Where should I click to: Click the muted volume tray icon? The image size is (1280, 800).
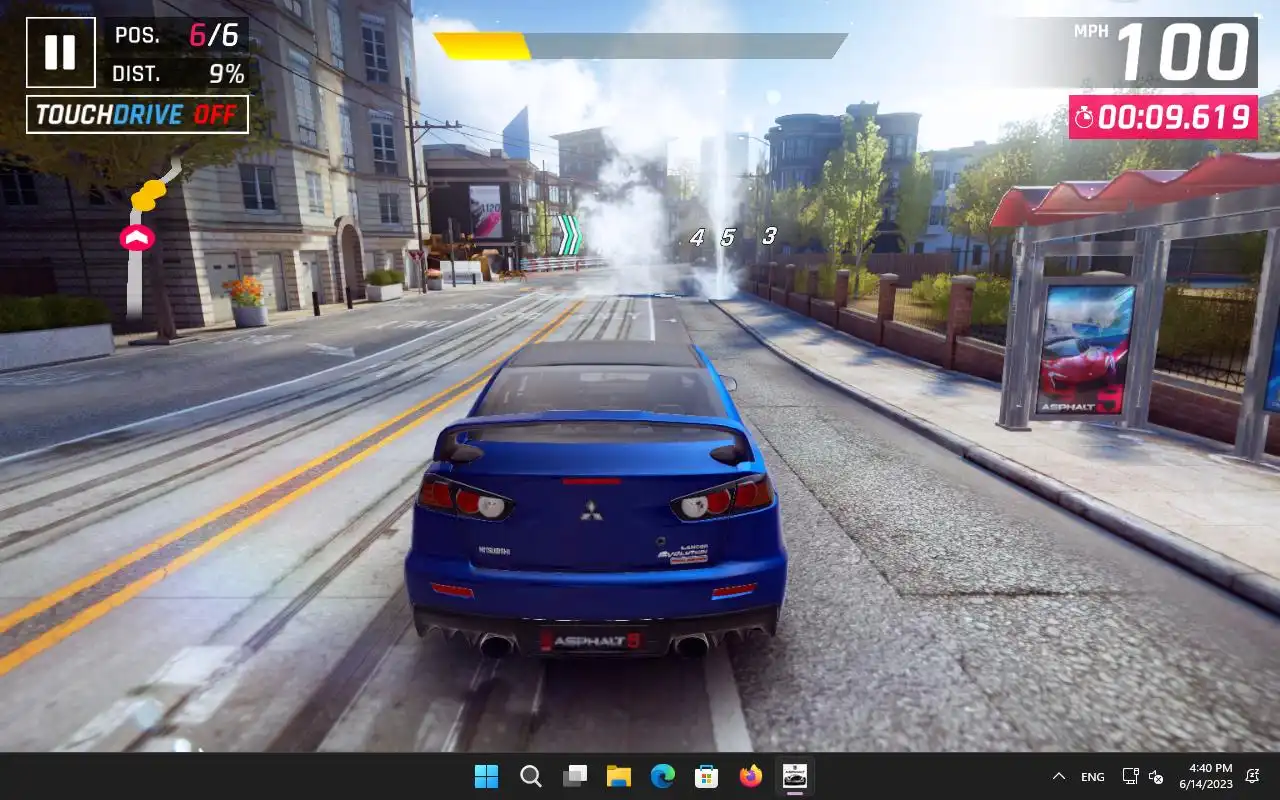click(x=1156, y=776)
